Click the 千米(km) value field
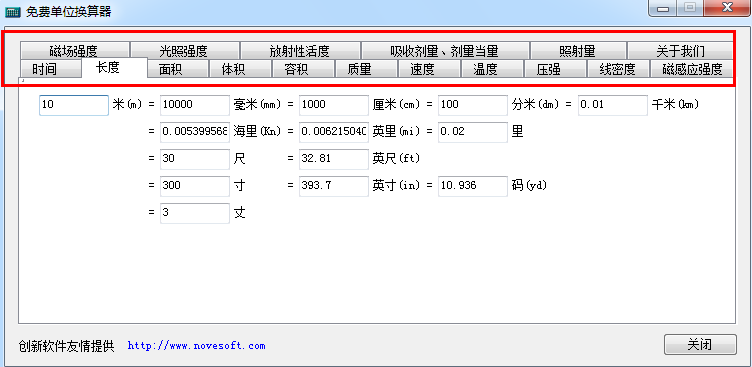The image size is (752, 367). coord(613,105)
